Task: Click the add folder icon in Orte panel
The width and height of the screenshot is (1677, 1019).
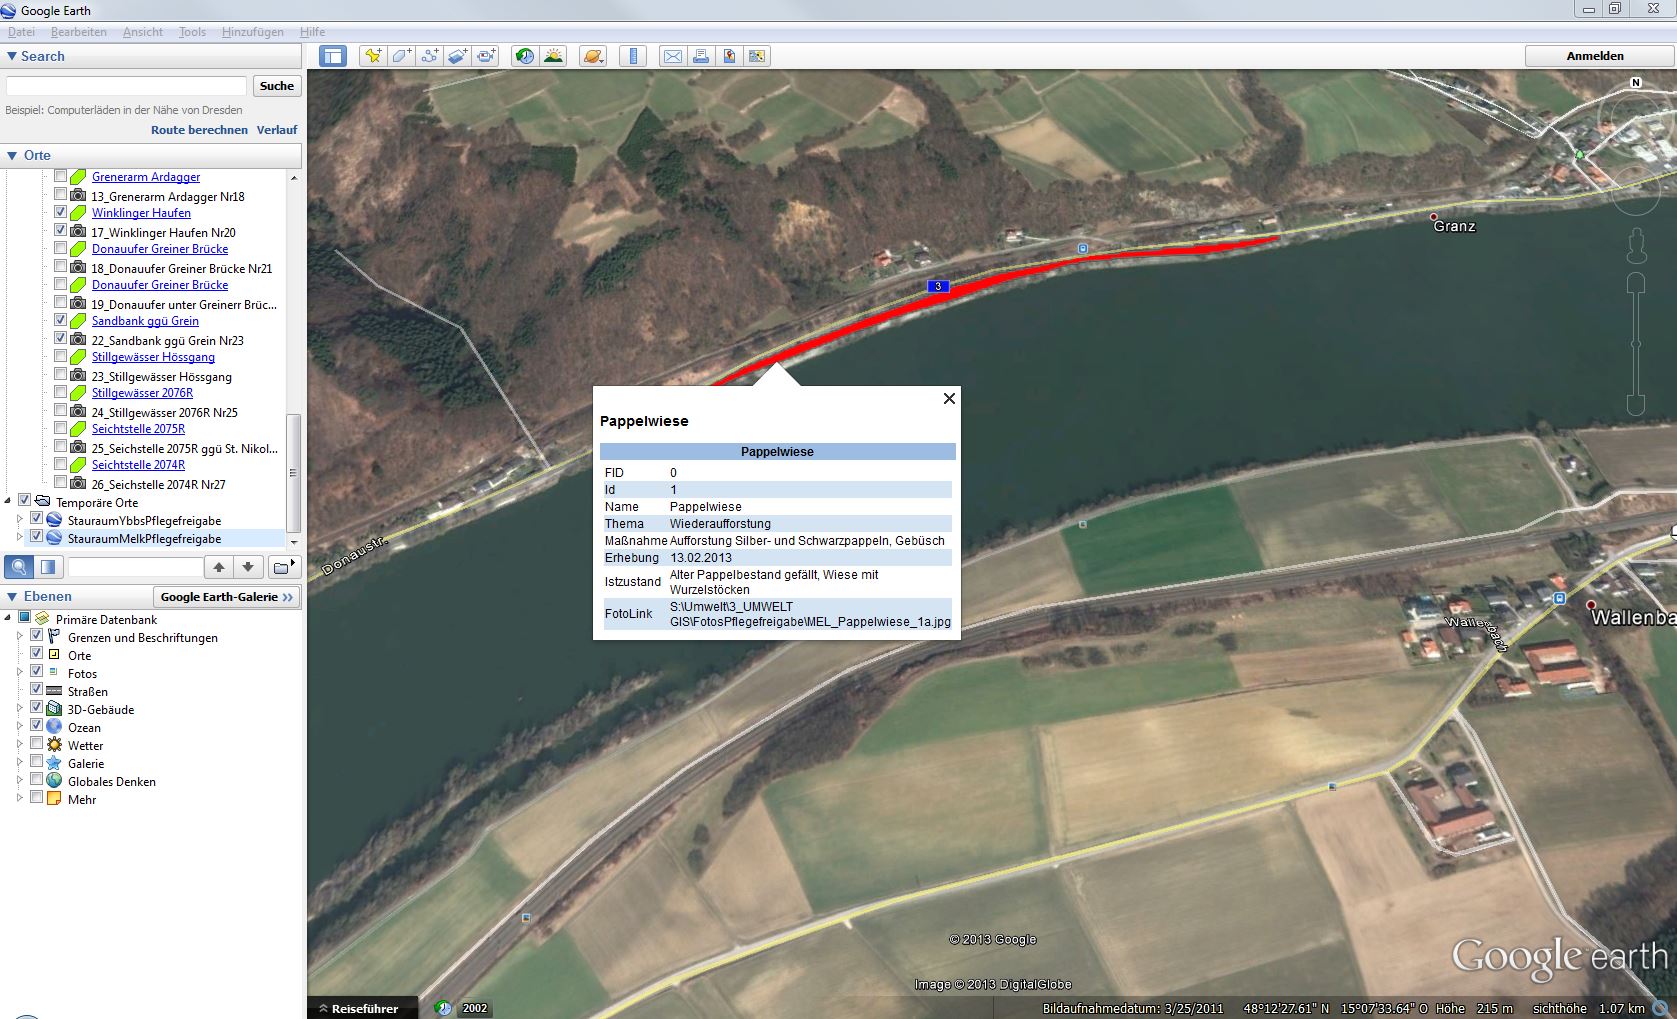Action: point(284,567)
